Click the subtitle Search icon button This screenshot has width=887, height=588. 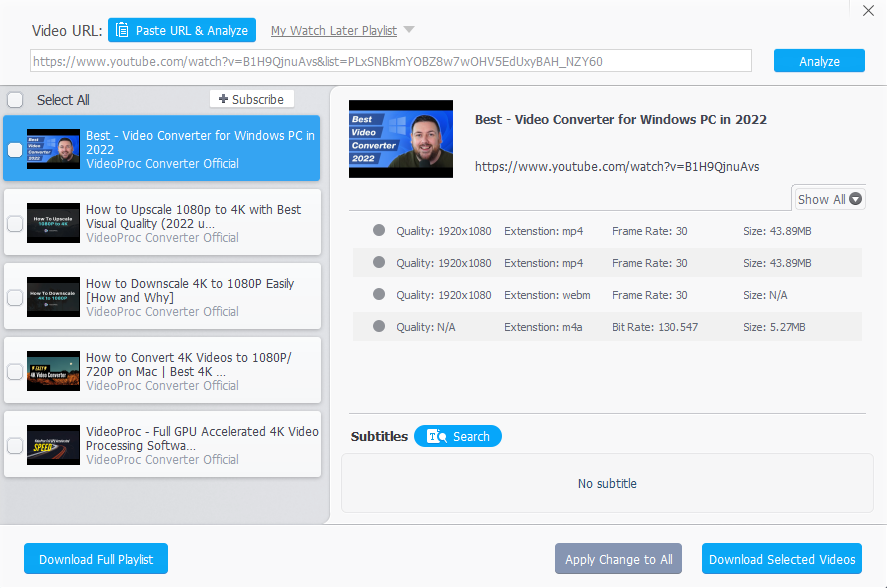click(x=437, y=436)
